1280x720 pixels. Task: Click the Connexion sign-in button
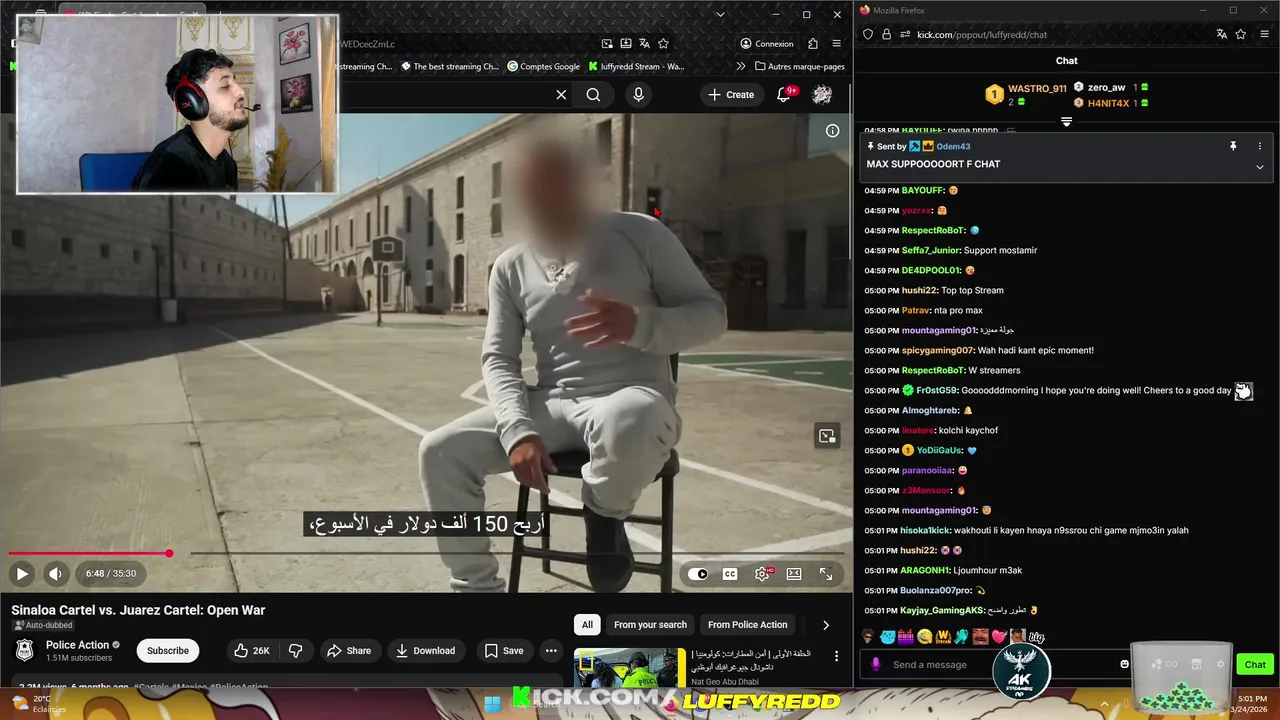(767, 44)
